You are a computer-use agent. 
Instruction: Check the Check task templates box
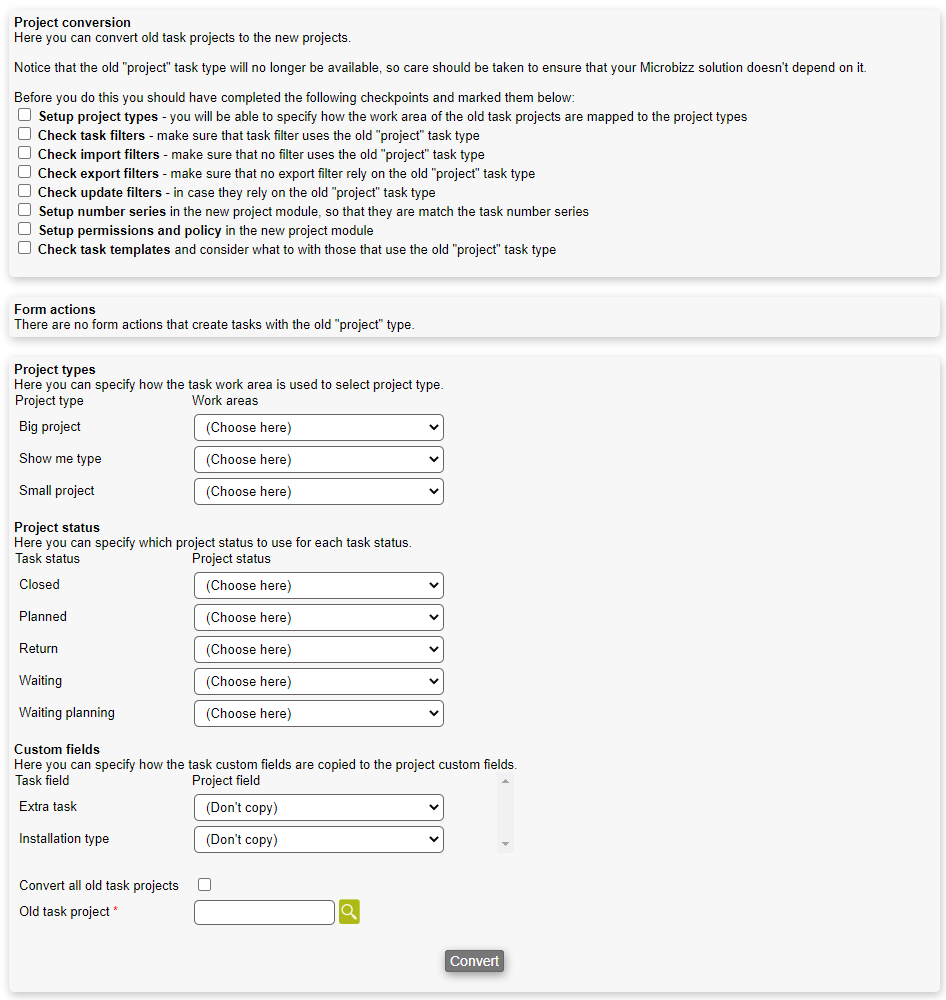tap(25, 248)
